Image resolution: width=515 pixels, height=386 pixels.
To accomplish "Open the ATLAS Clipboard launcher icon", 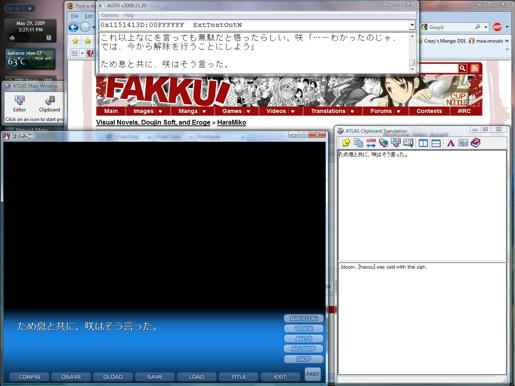I will pos(49,104).
